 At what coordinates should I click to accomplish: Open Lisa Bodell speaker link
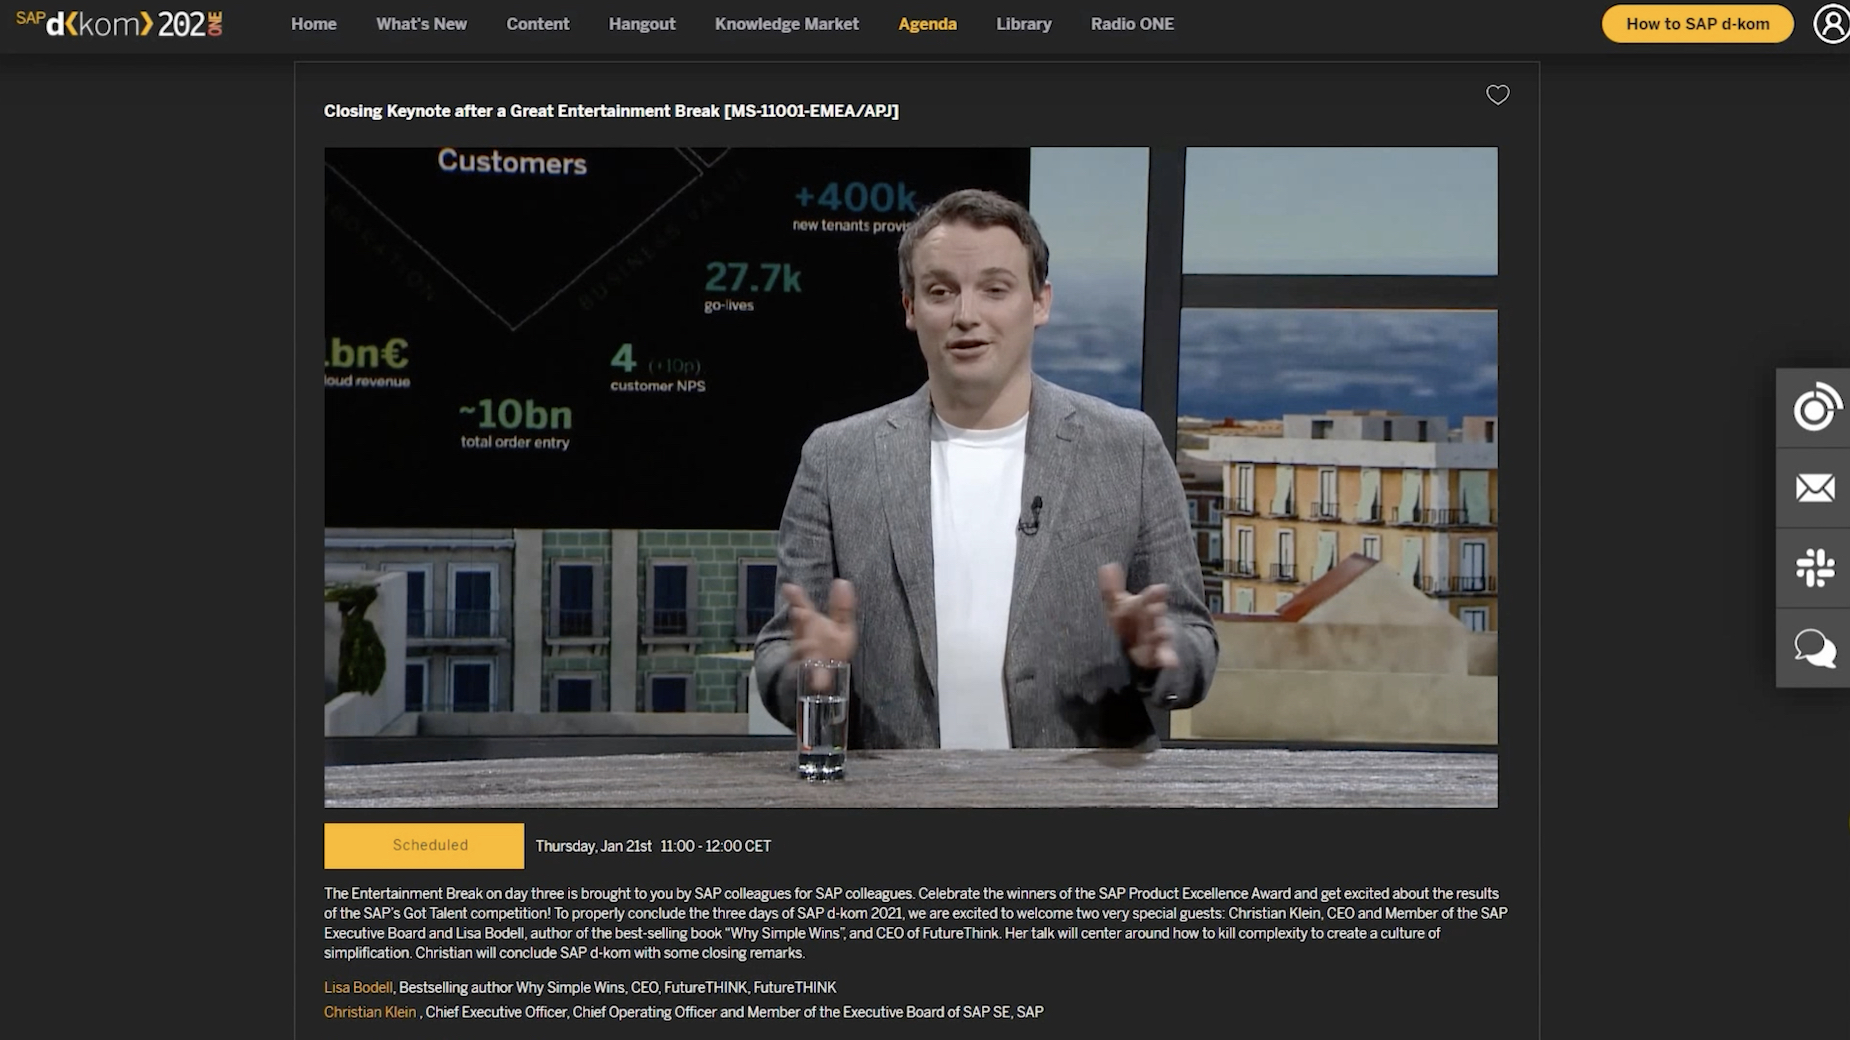[x=358, y=988]
